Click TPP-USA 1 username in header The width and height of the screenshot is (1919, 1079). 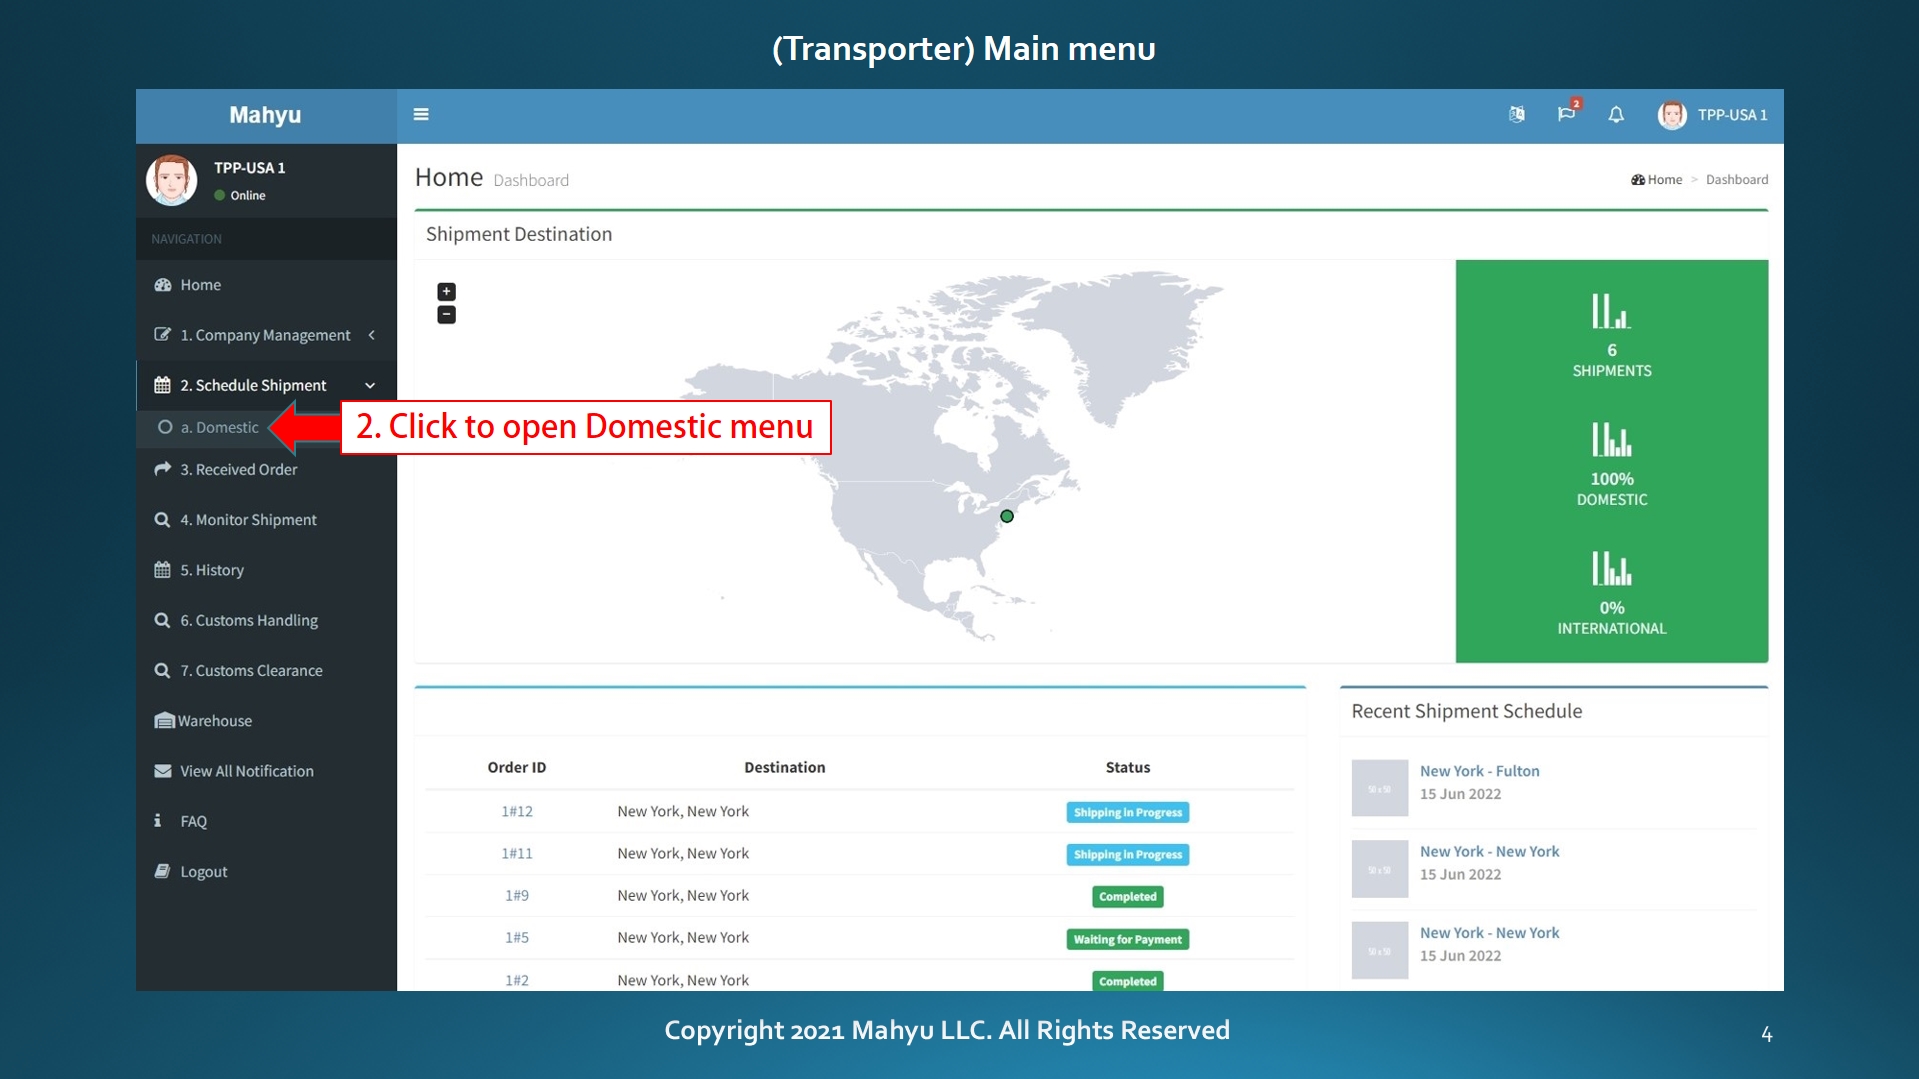1732,115
